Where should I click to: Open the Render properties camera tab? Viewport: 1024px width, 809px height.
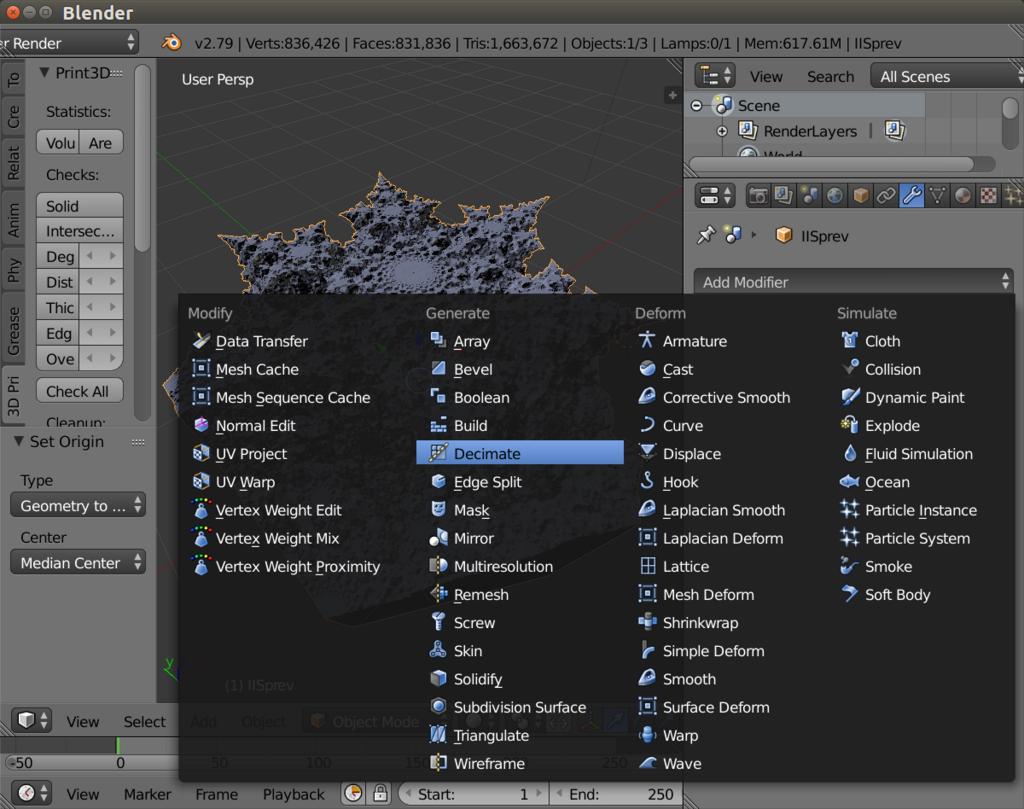pos(758,195)
